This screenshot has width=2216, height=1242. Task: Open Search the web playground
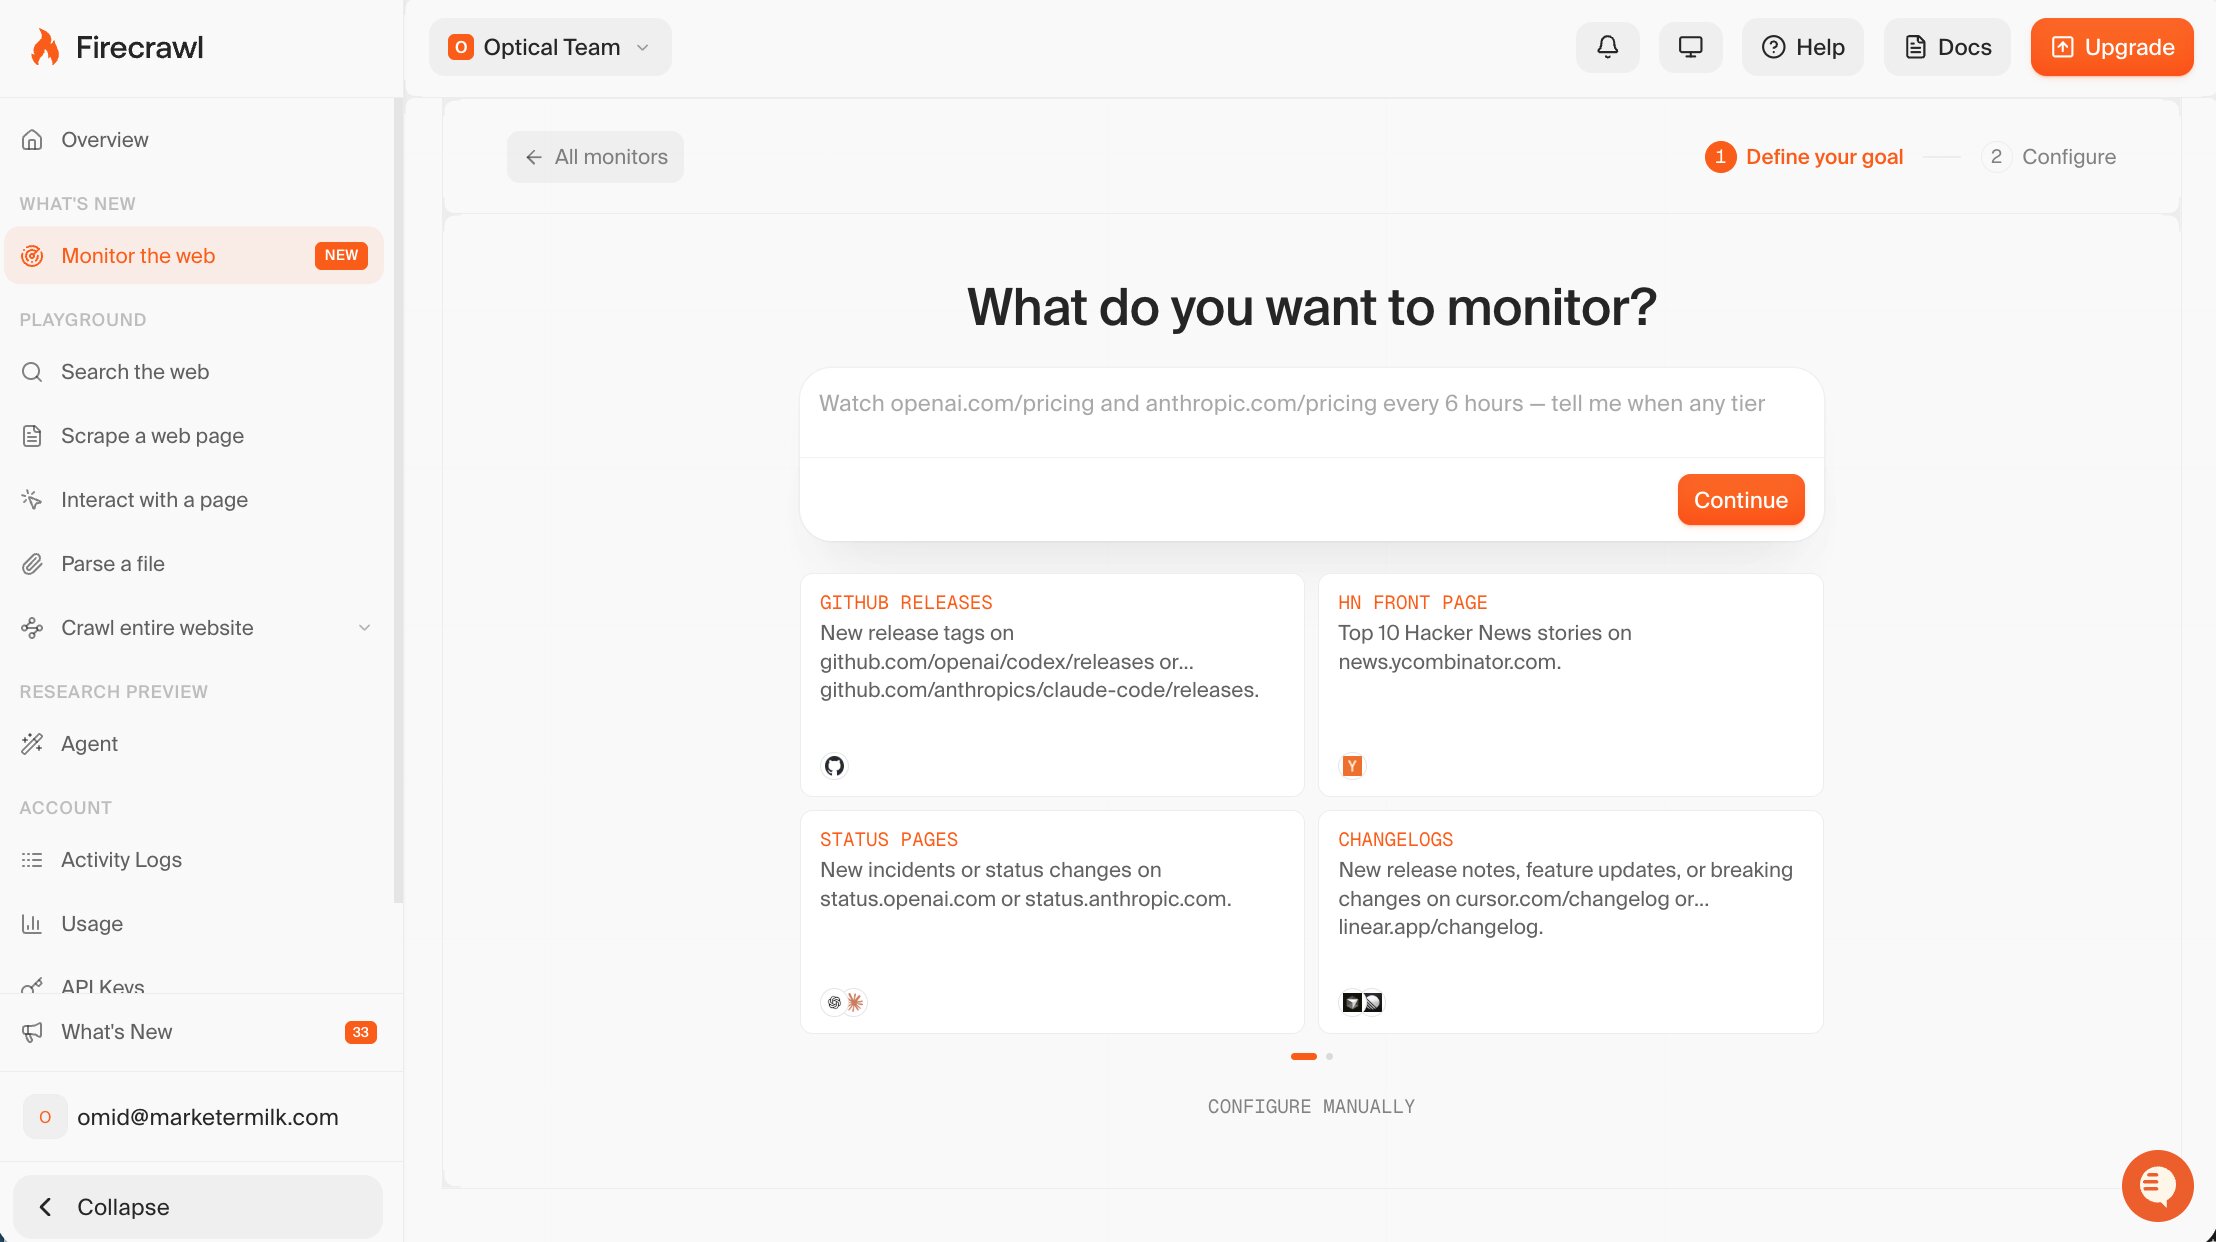(194, 372)
